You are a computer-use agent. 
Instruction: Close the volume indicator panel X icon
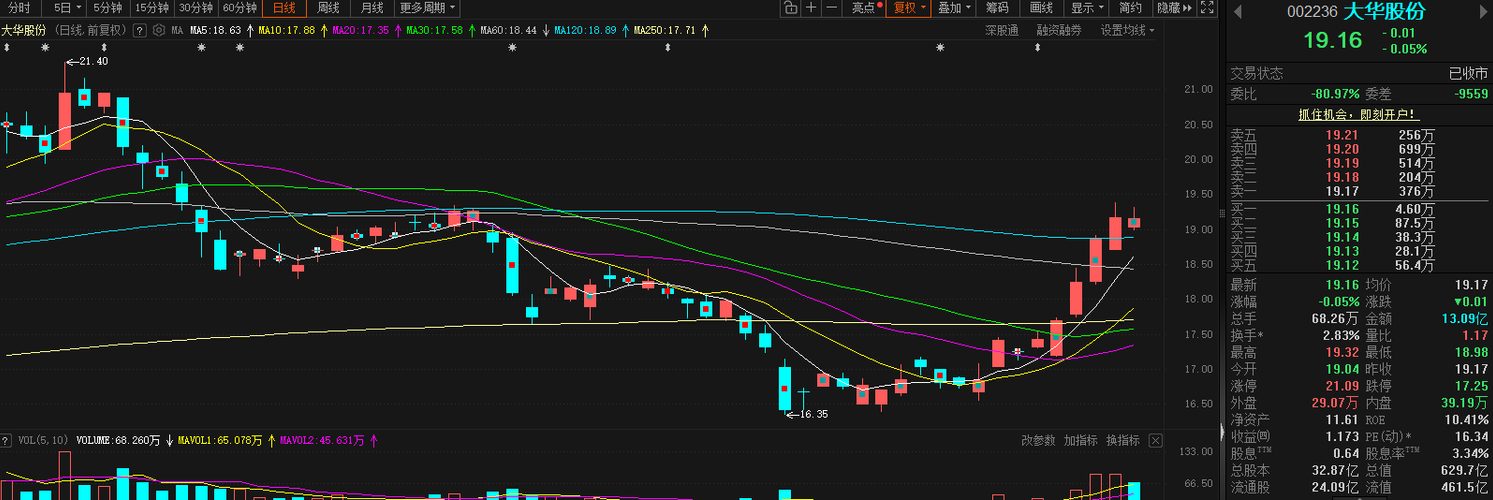coord(1156,440)
